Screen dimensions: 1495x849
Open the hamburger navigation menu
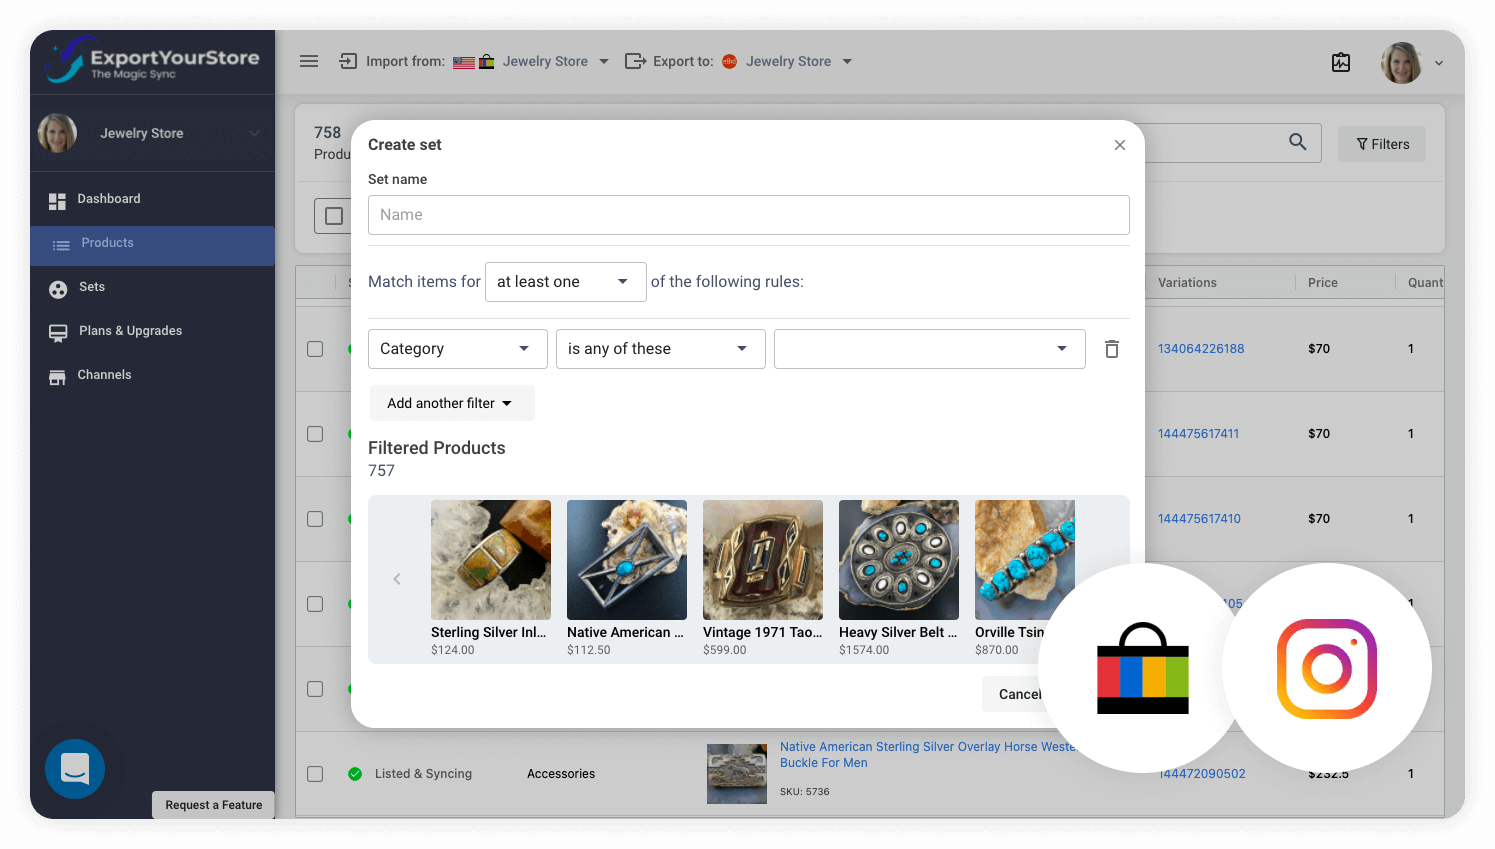click(x=309, y=60)
